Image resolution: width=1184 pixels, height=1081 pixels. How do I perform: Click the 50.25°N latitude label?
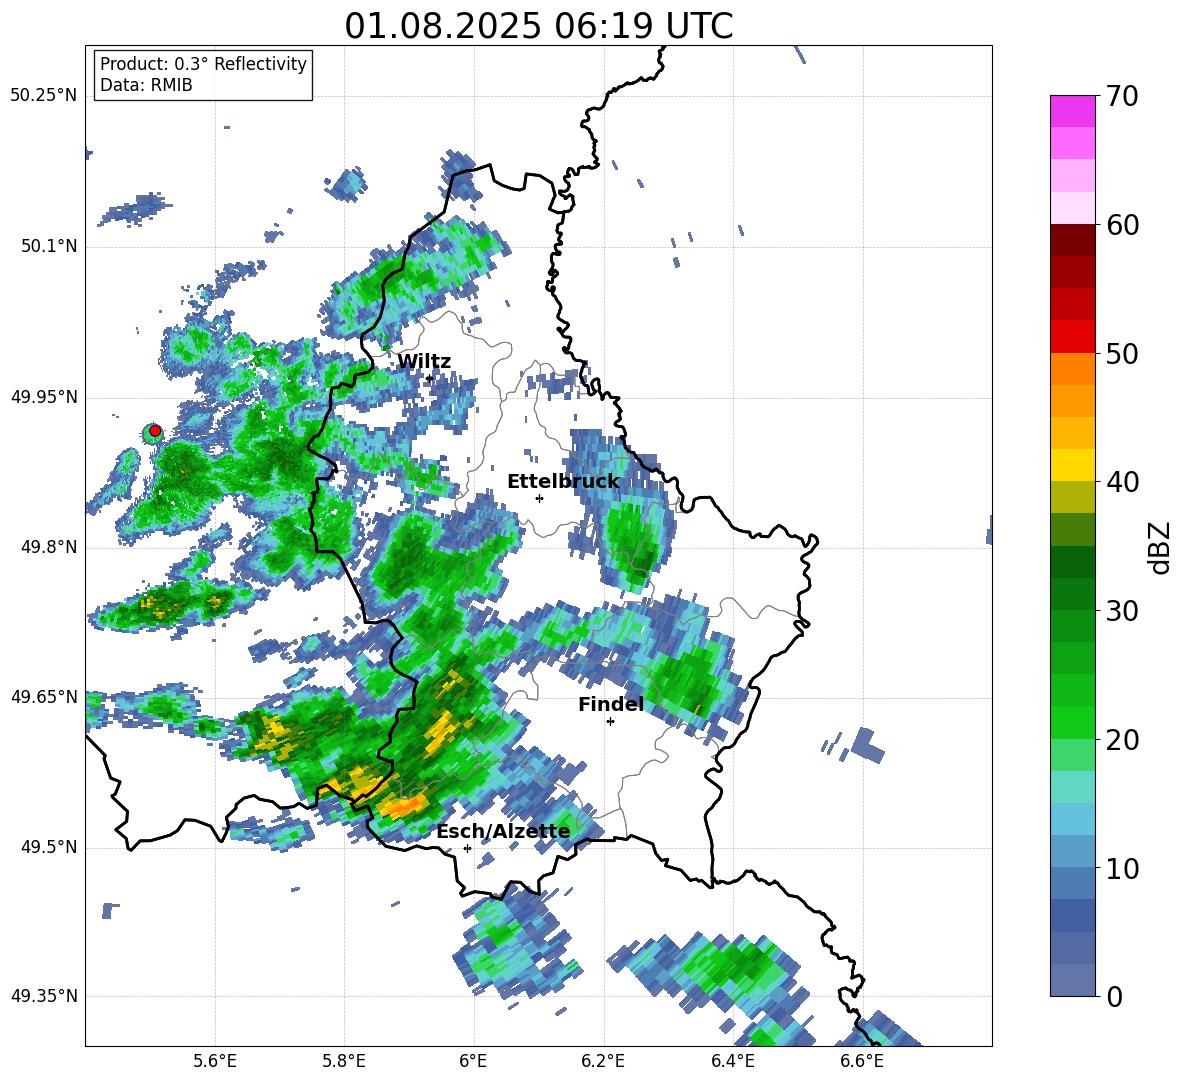tap(44, 96)
